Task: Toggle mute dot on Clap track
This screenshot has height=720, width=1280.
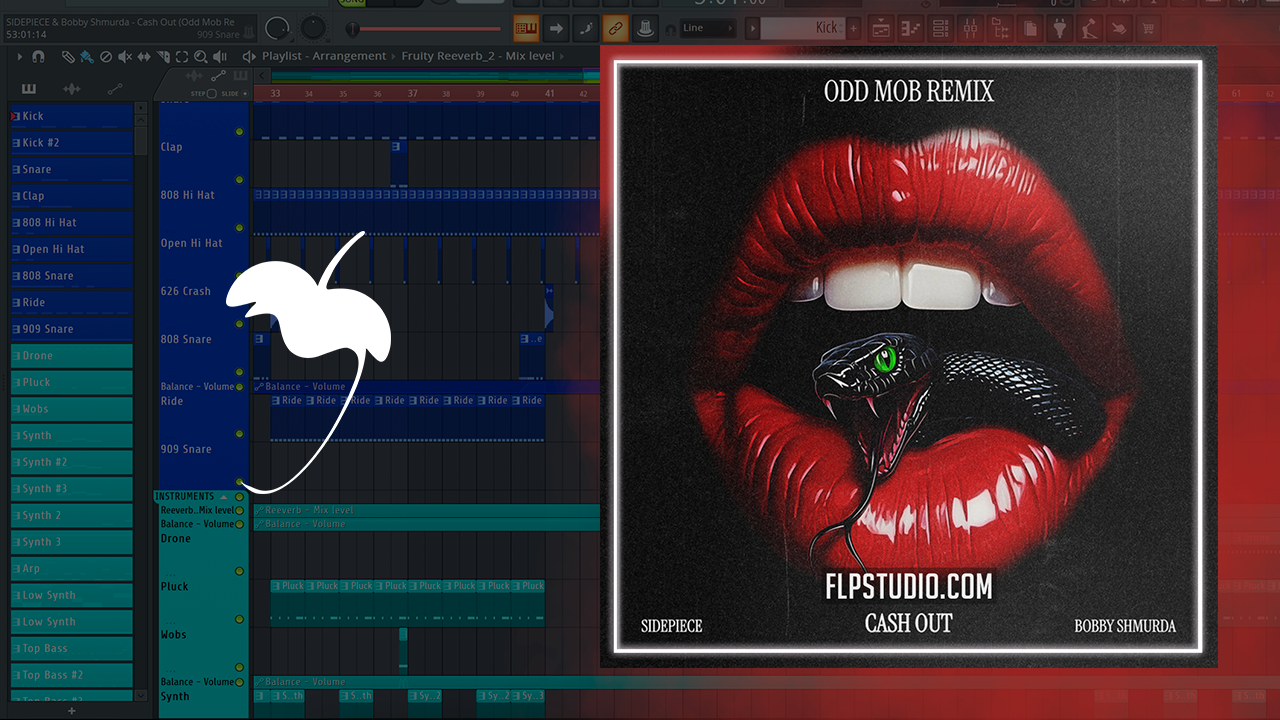Action: [239, 180]
